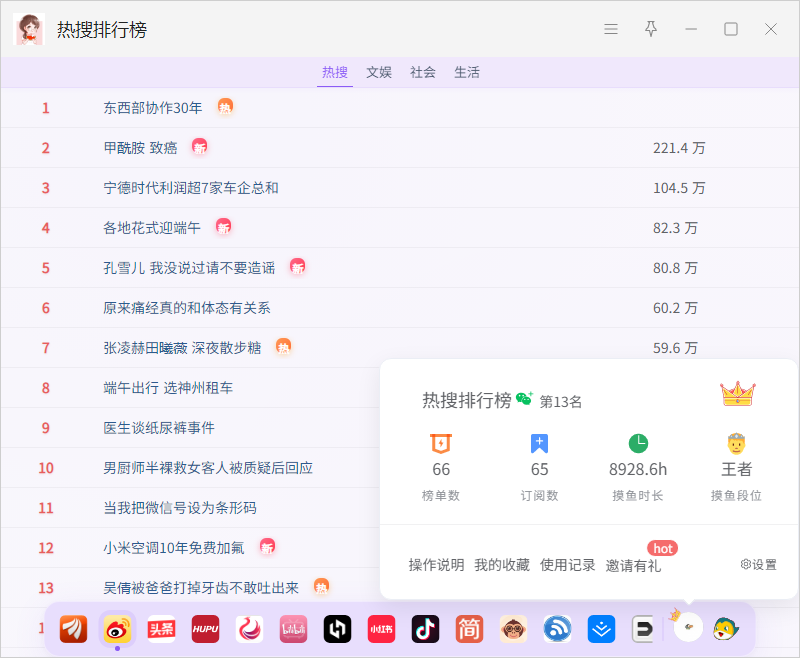The height and width of the screenshot is (658, 800).
Task: Click the WeChat icon beside 热搜排行榜 popup title
Action: (x=524, y=398)
